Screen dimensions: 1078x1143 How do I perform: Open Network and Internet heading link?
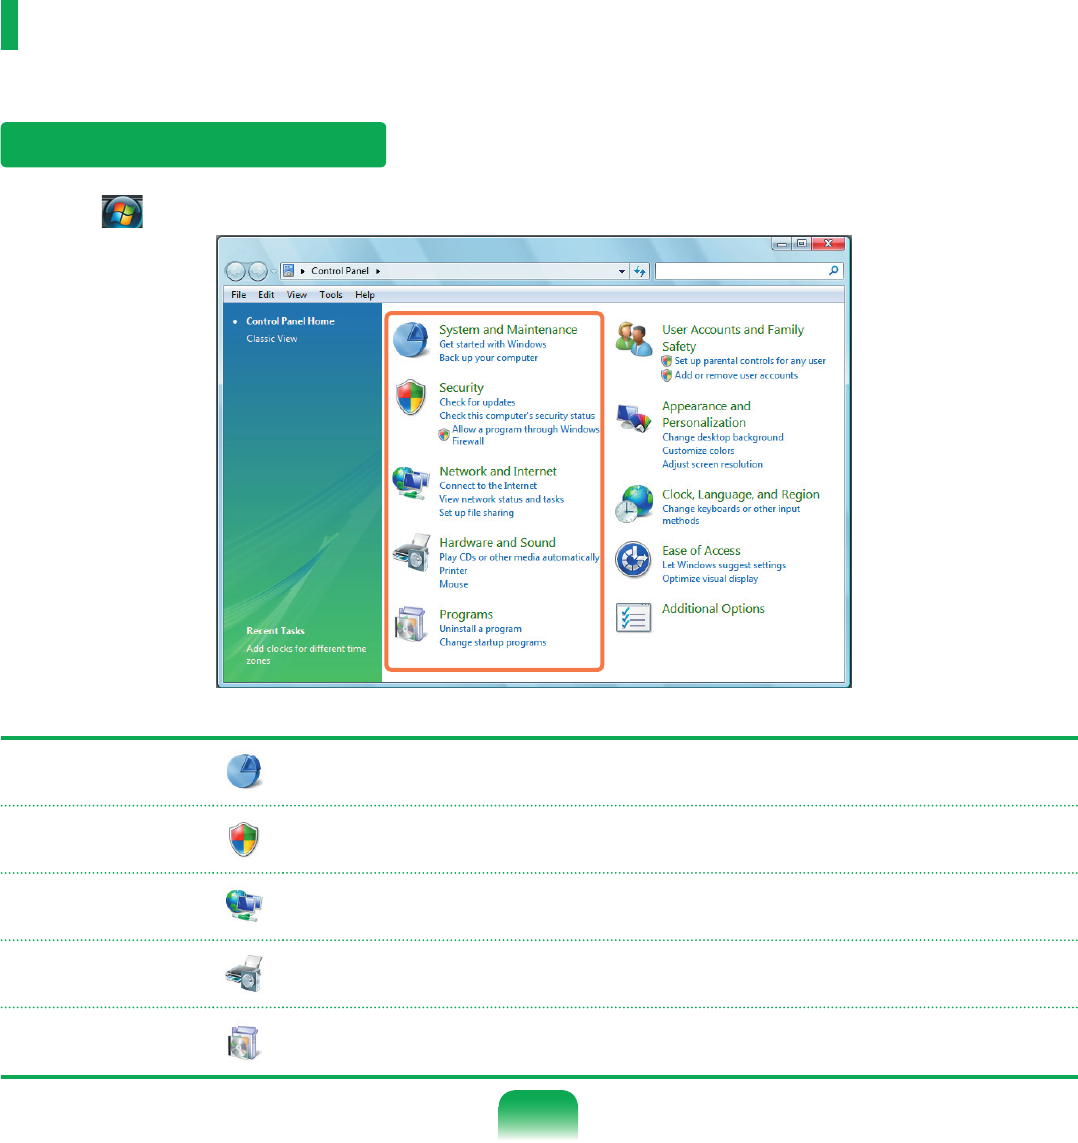(498, 472)
